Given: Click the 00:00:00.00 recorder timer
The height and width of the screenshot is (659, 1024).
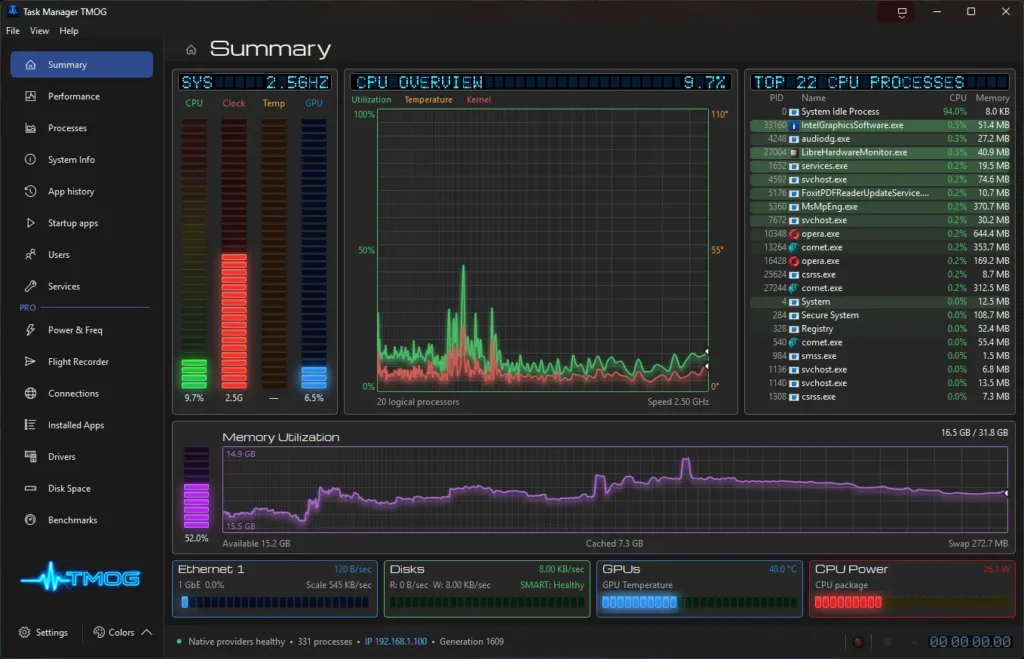Looking at the screenshot, I should click(x=970, y=642).
